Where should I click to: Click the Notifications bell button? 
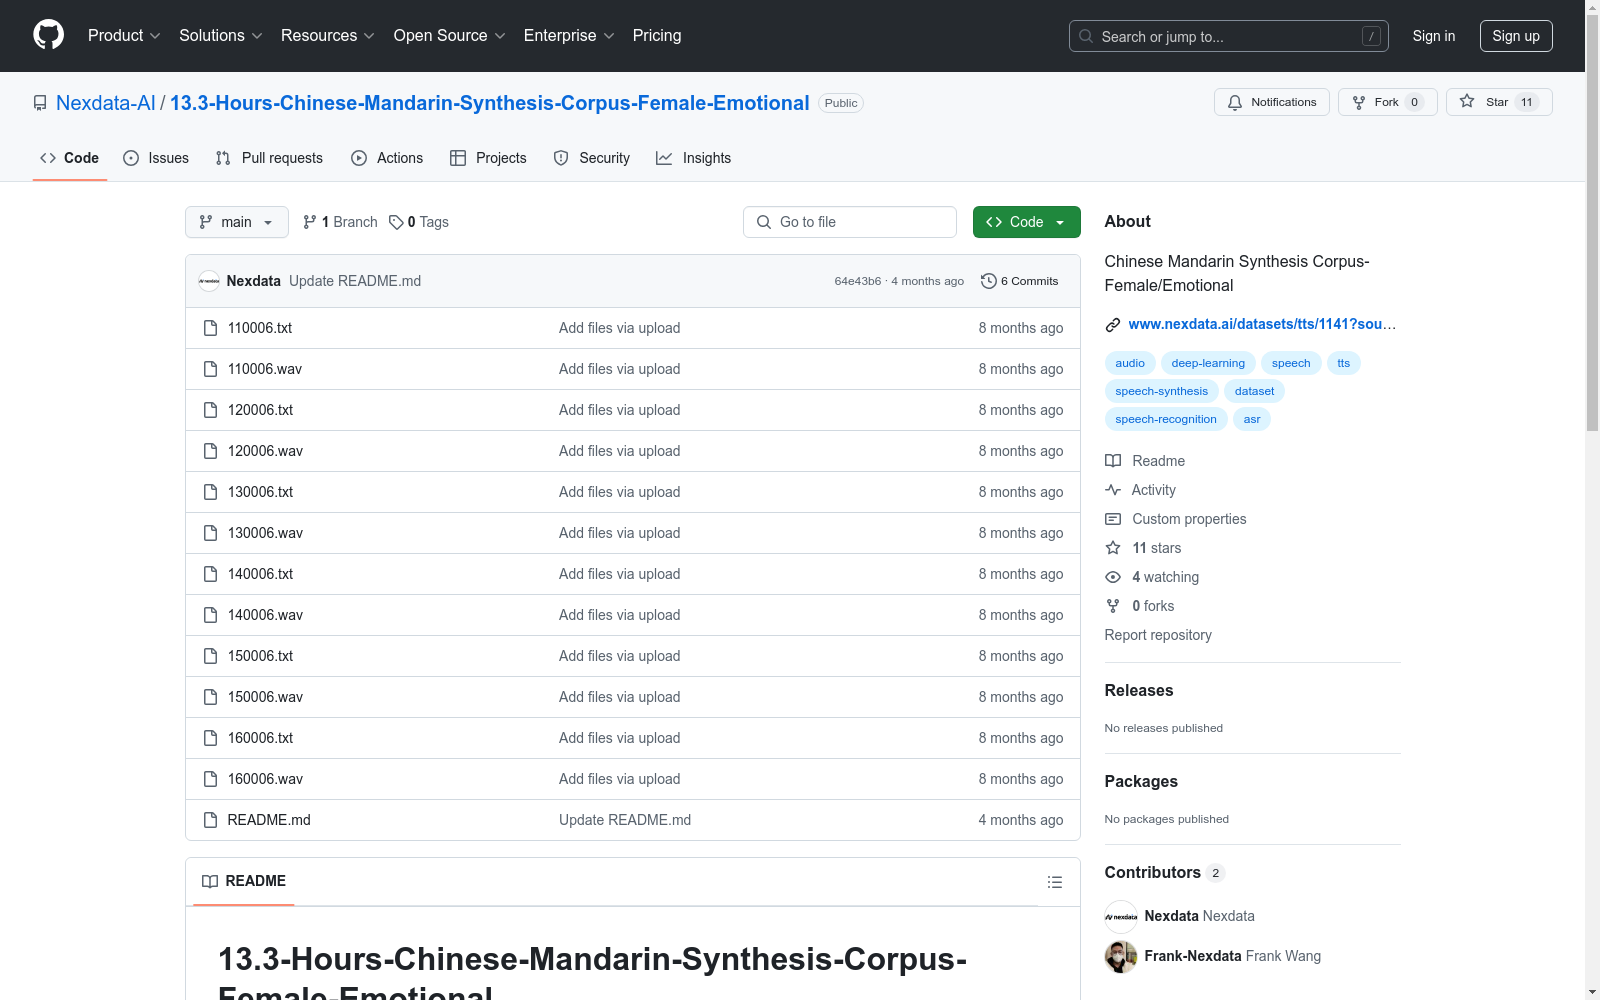point(1272,102)
